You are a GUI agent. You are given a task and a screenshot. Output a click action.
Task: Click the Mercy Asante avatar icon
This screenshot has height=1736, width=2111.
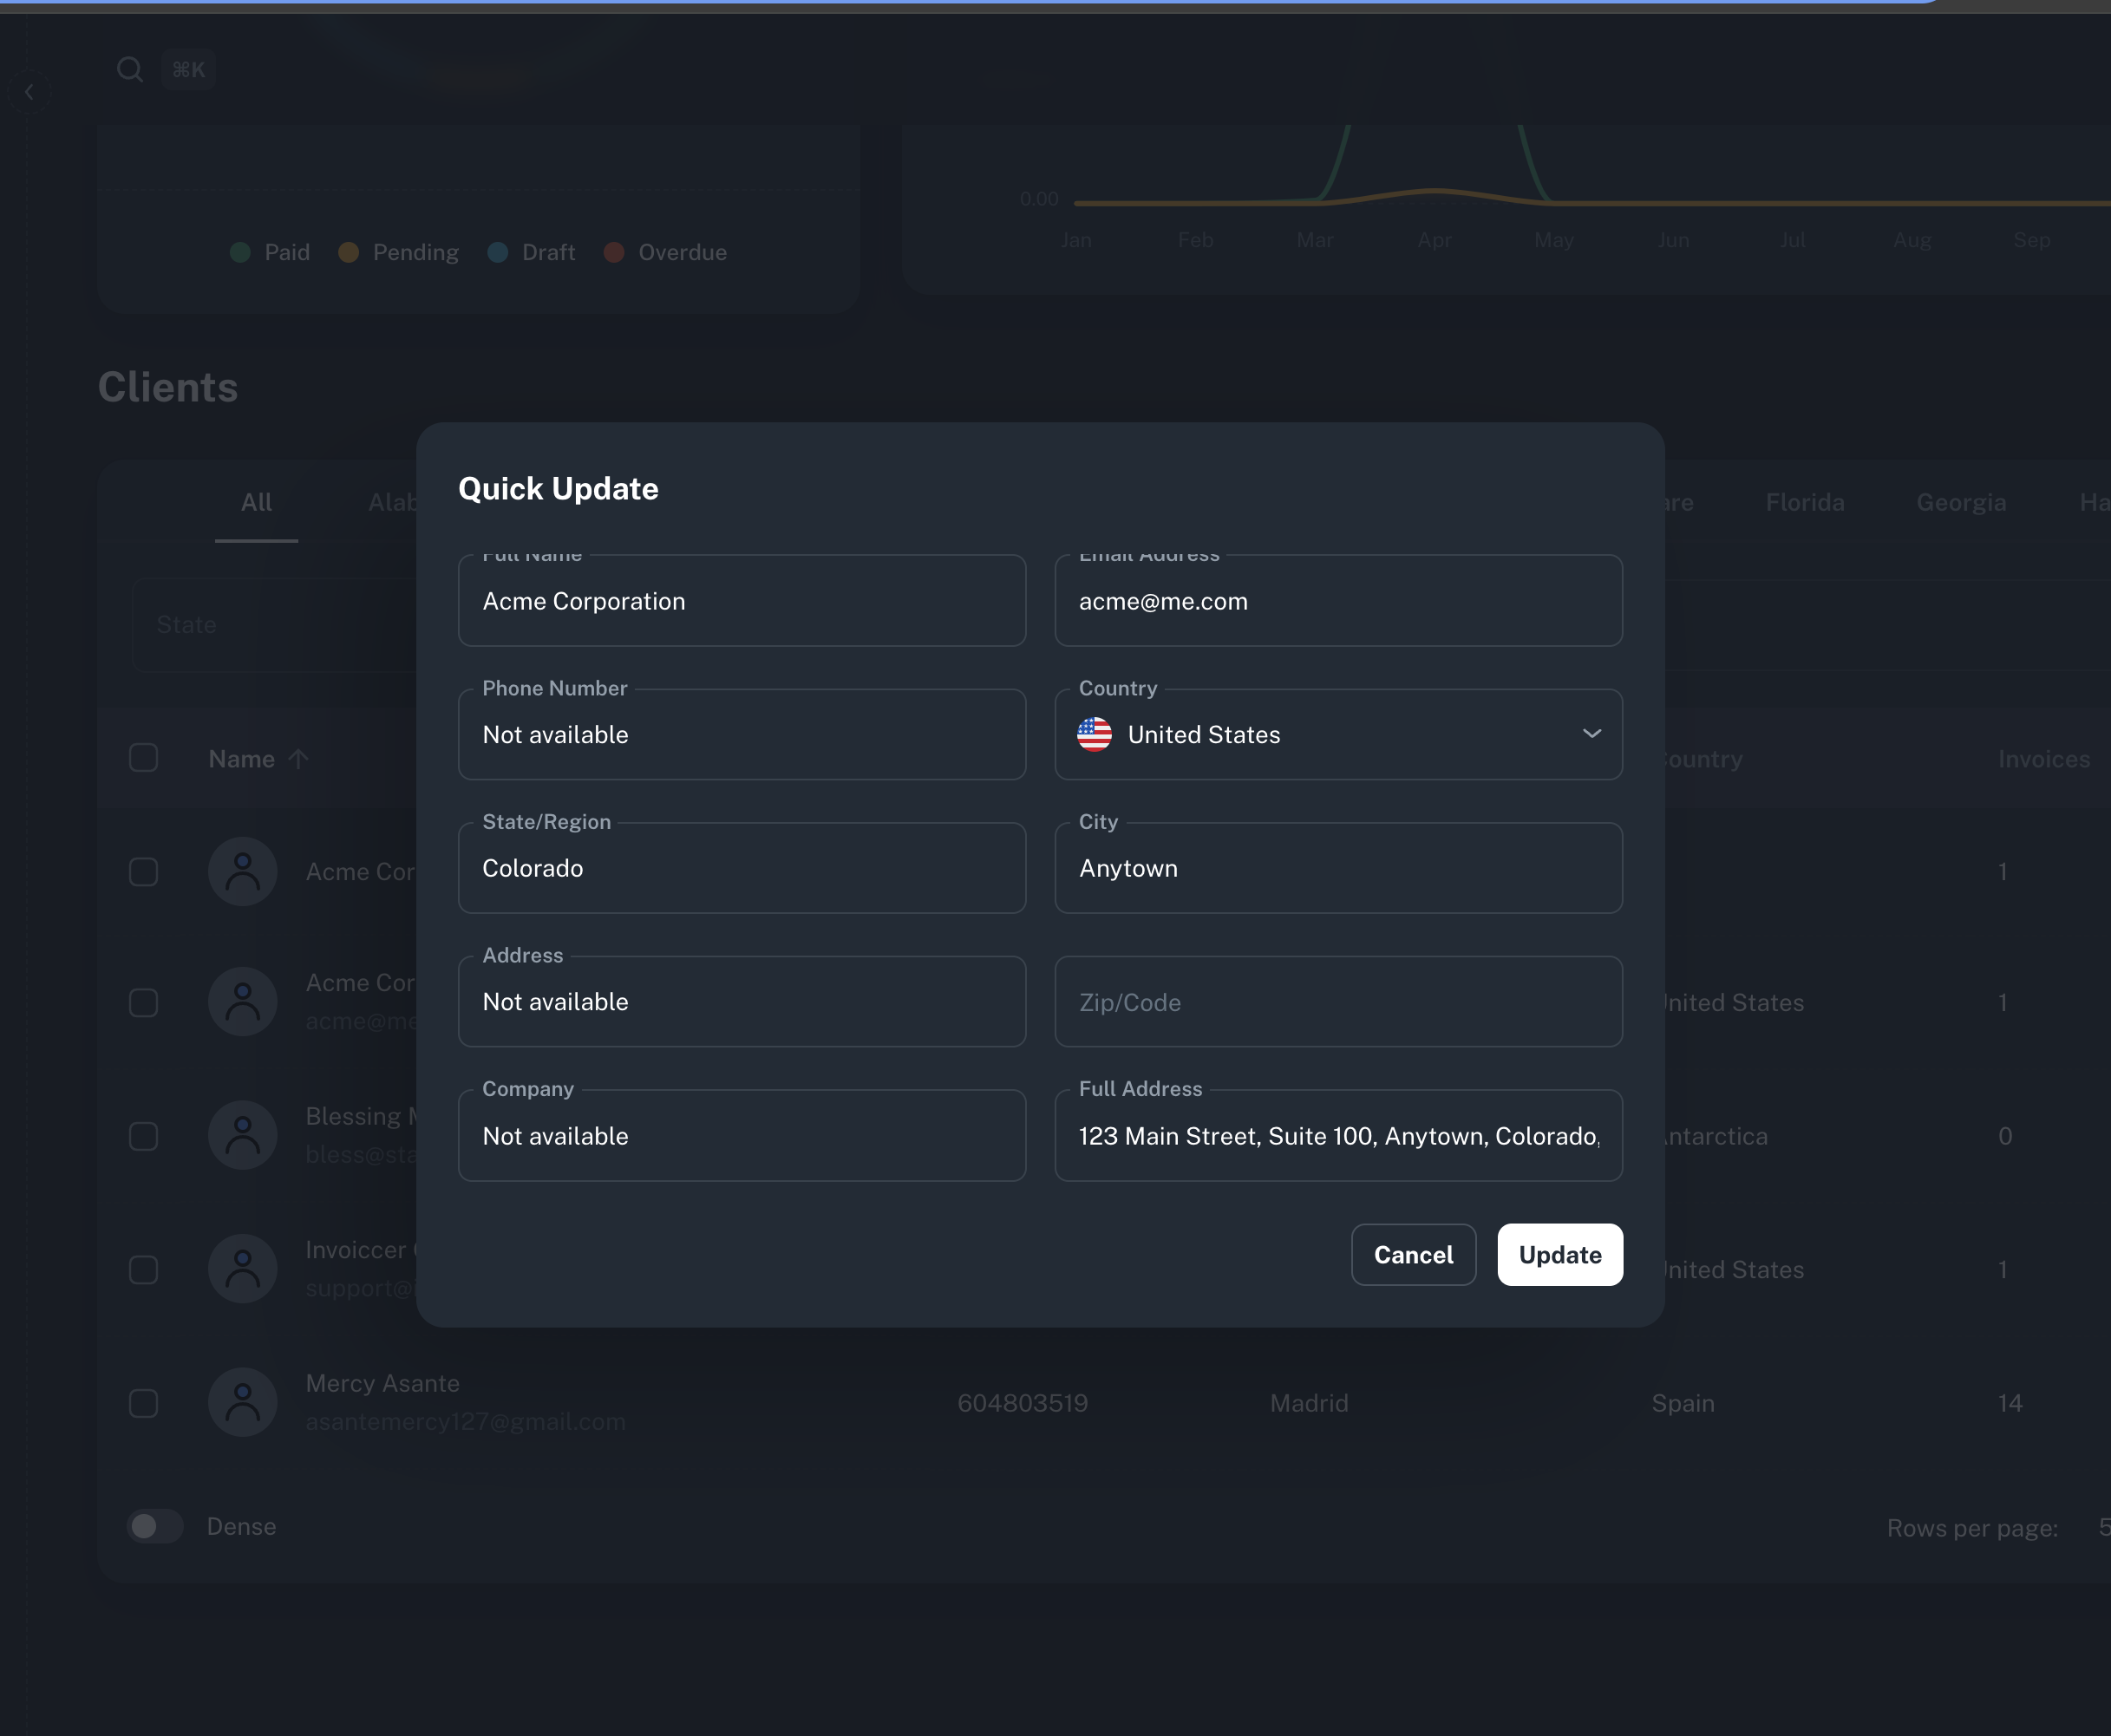click(x=242, y=1403)
